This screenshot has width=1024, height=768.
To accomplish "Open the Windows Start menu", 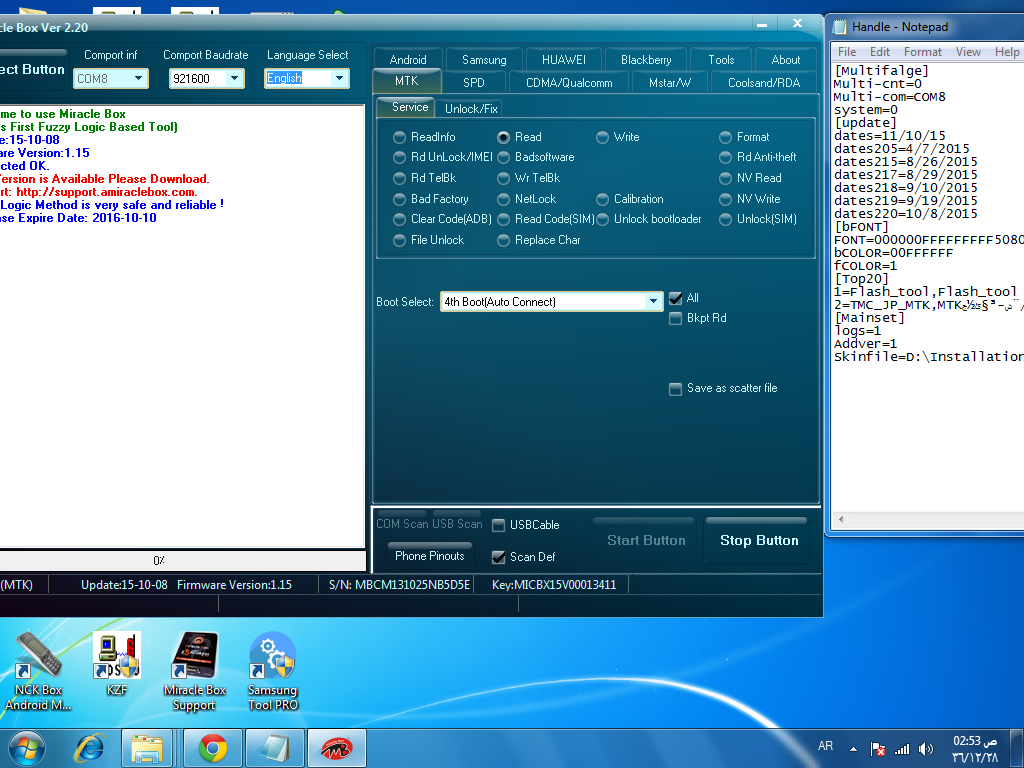I will (27, 748).
